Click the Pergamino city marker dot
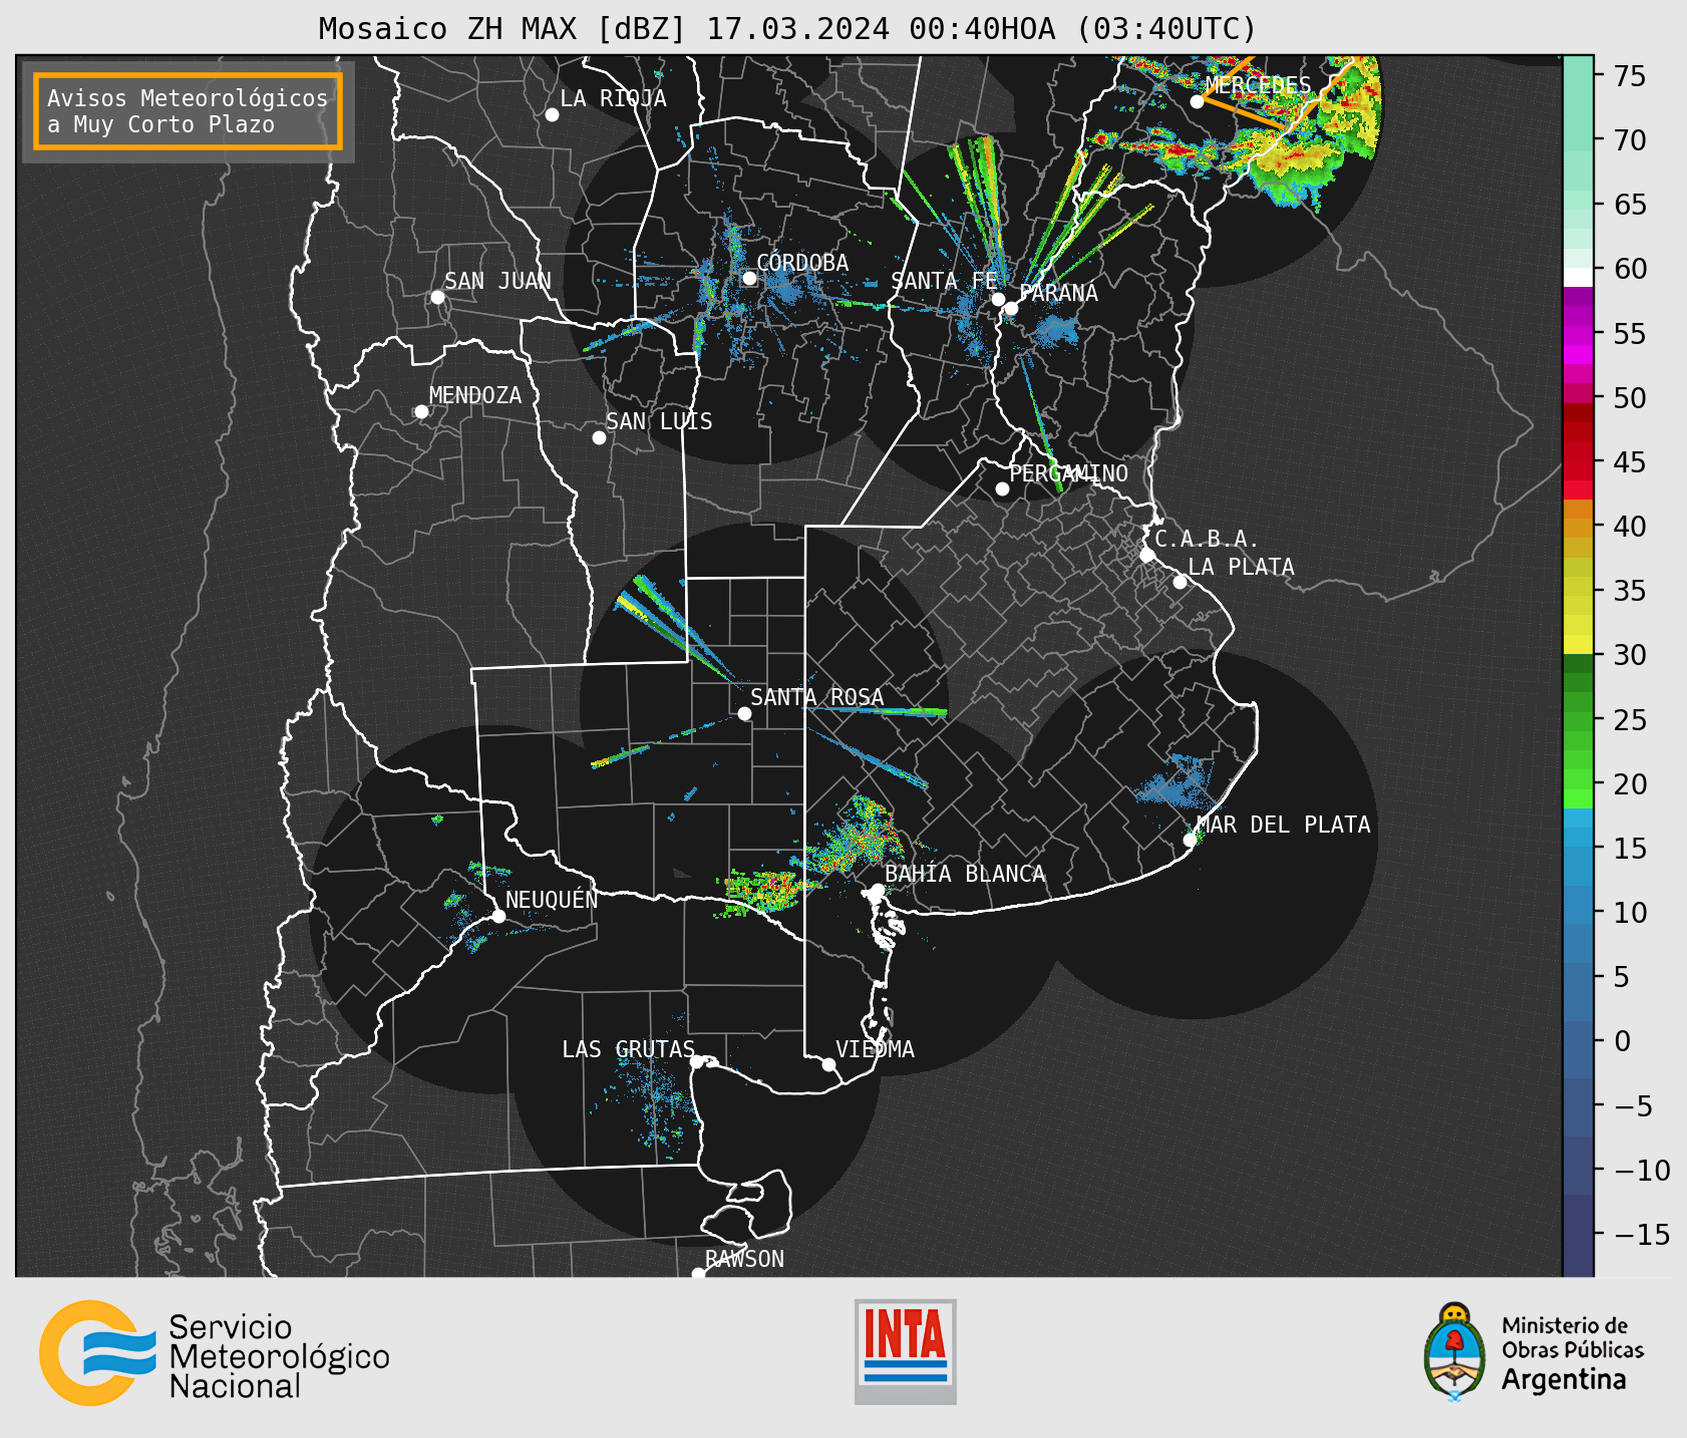The image size is (1687, 1438). tap(1002, 489)
